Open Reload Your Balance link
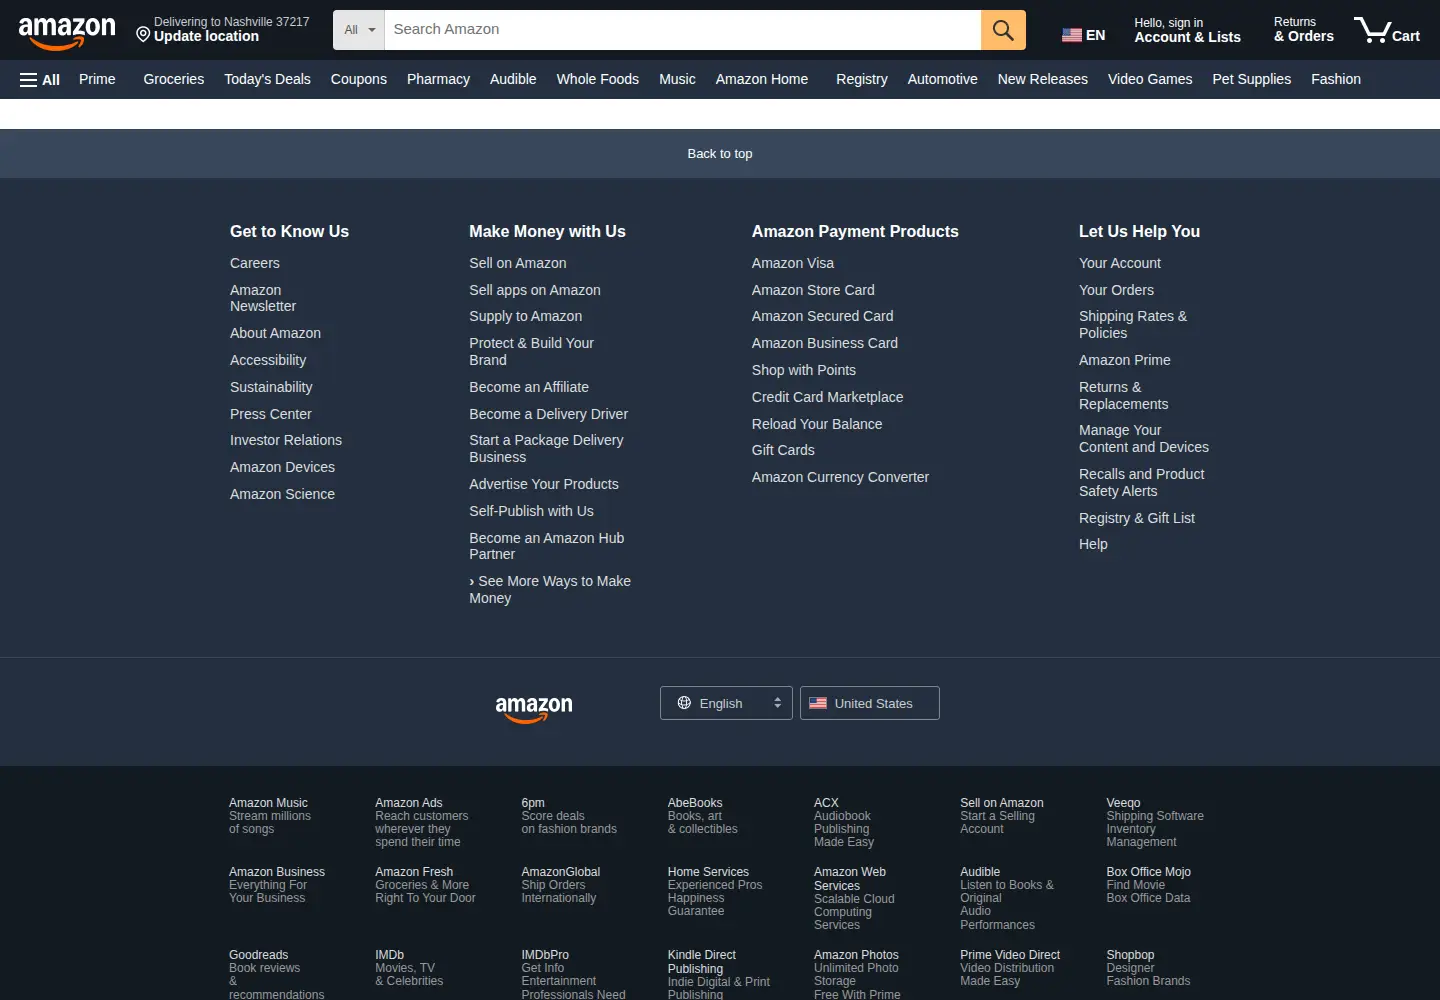 [817, 424]
